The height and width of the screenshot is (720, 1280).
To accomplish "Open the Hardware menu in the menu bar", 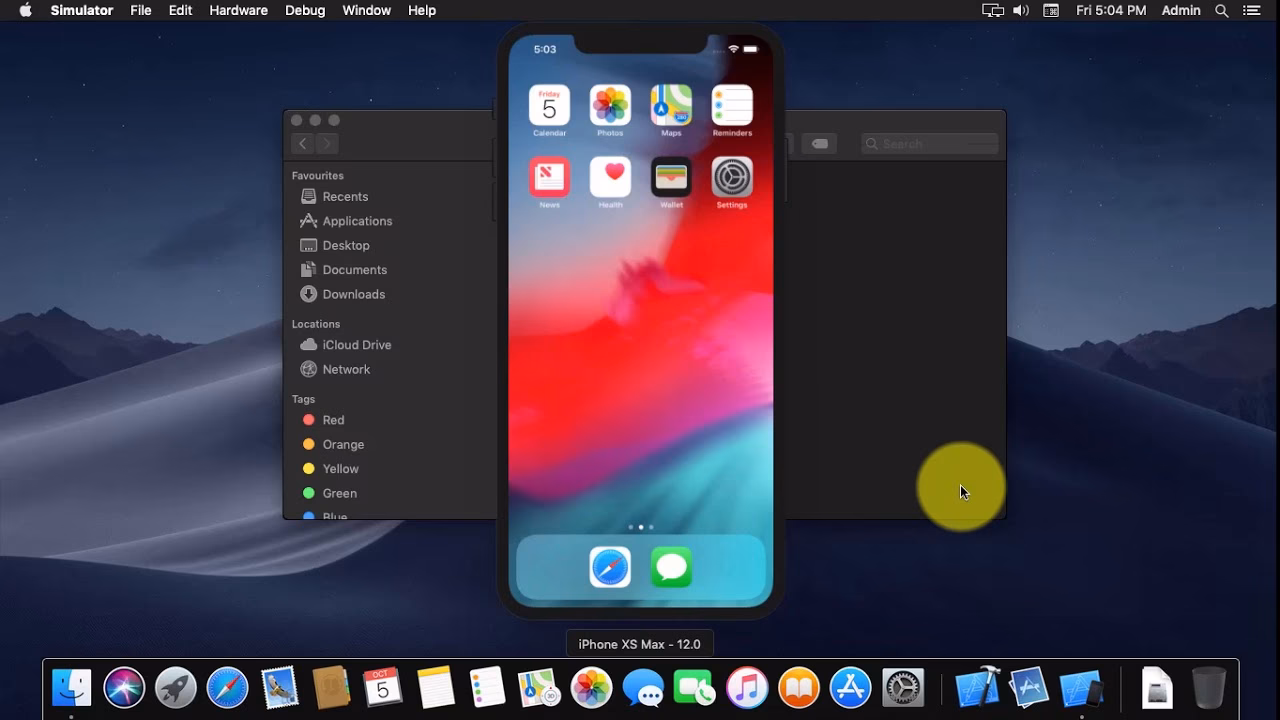I will point(238,10).
